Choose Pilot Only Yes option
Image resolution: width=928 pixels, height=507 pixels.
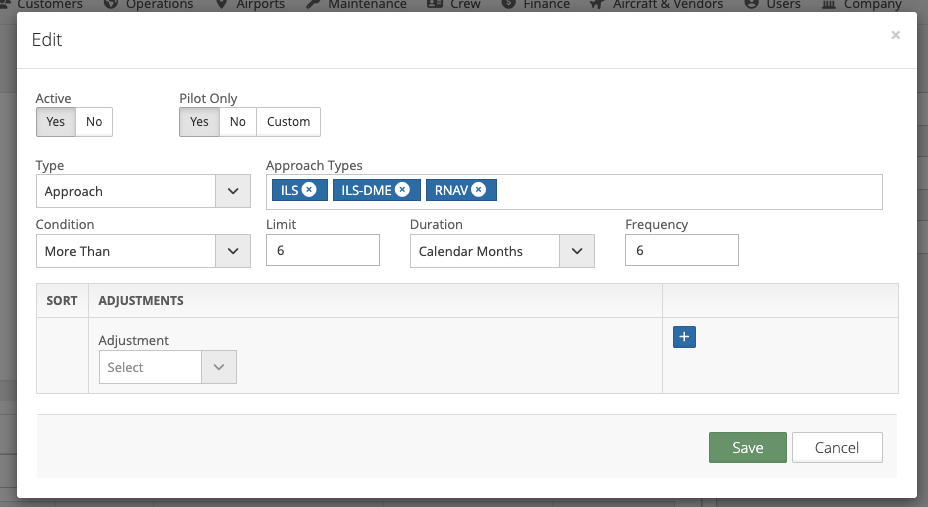pos(200,122)
